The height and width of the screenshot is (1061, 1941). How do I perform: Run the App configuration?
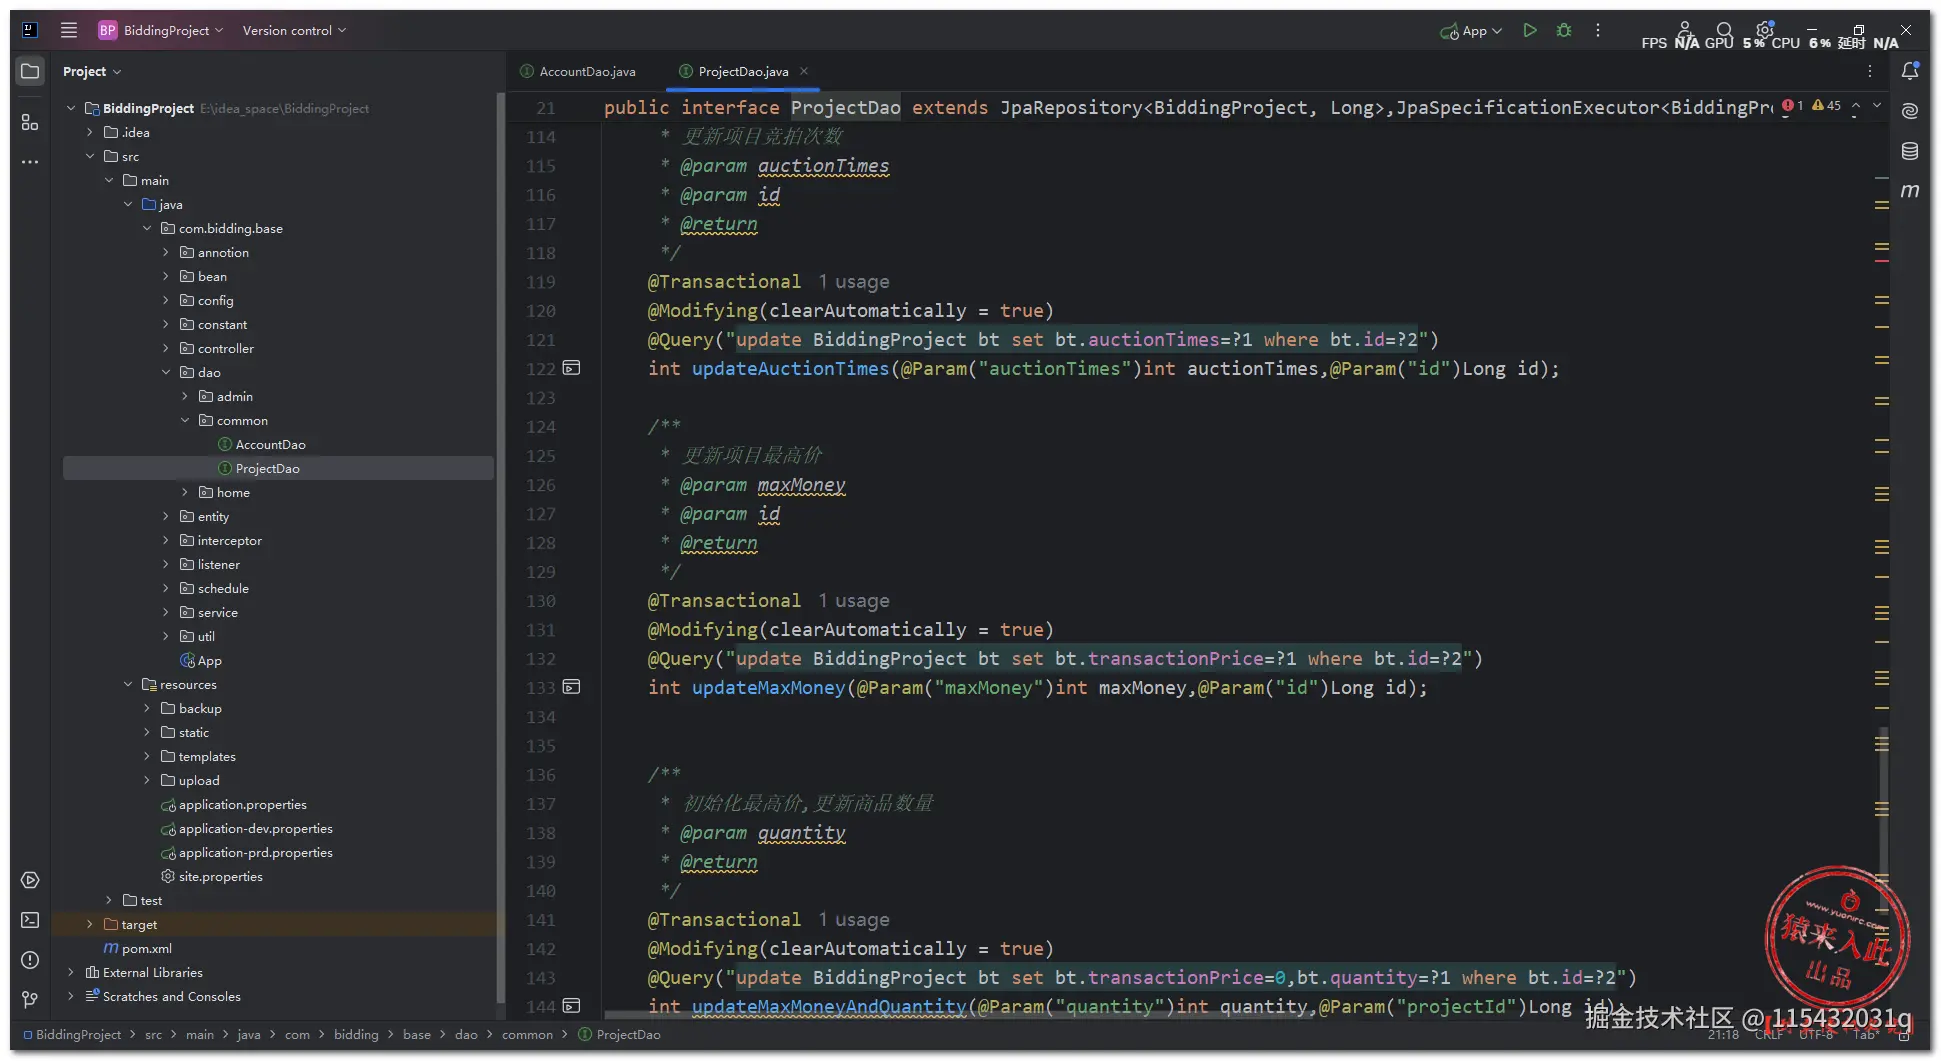1529,30
